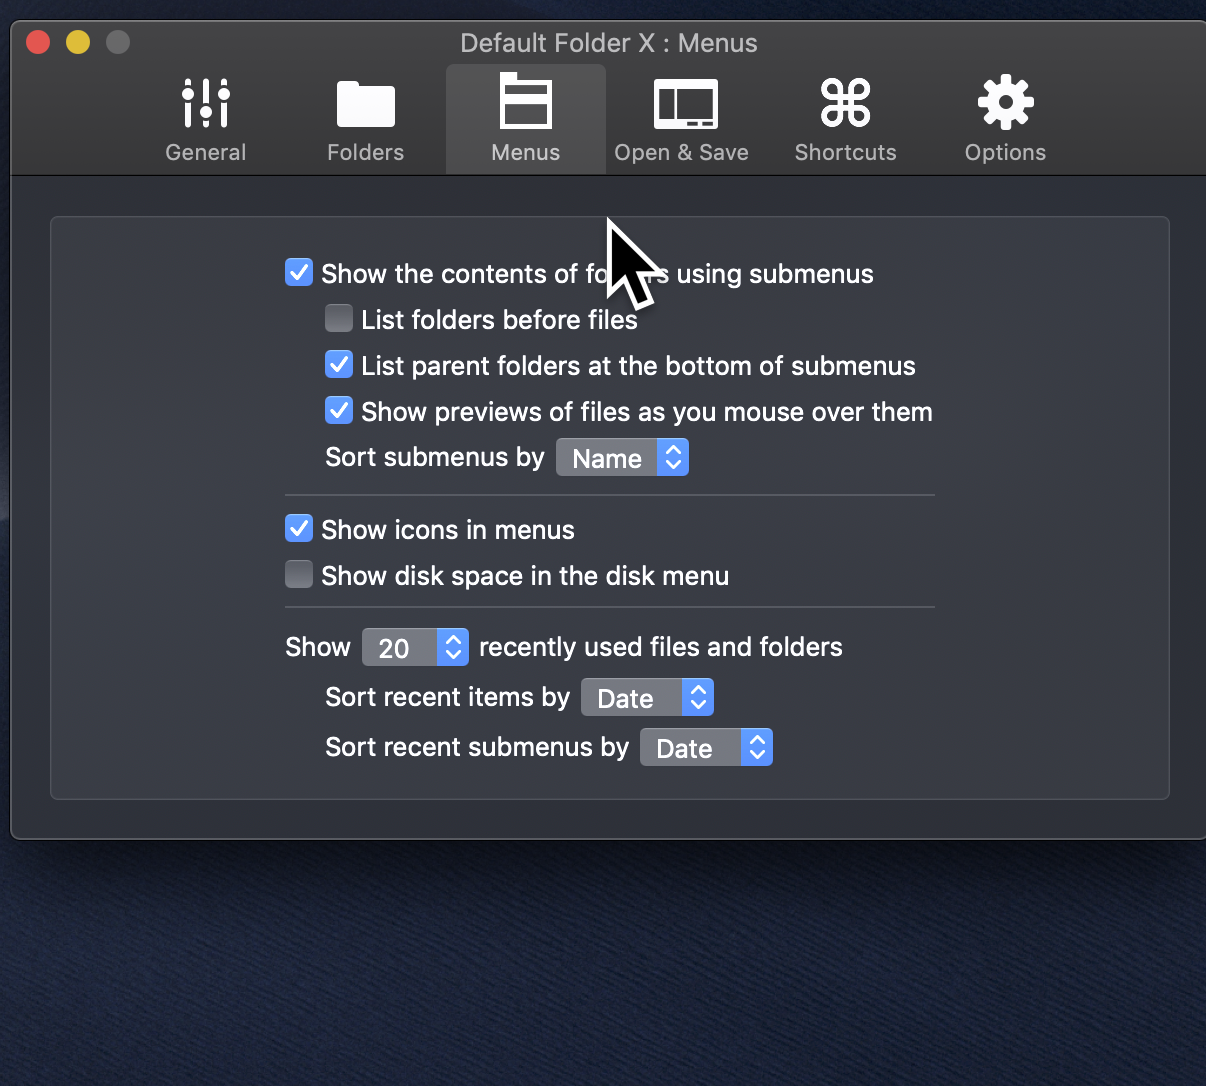This screenshot has width=1206, height=1086.
Task: Open the Sort recent submenus by dropdown
Action: click(x=706, y=747)
